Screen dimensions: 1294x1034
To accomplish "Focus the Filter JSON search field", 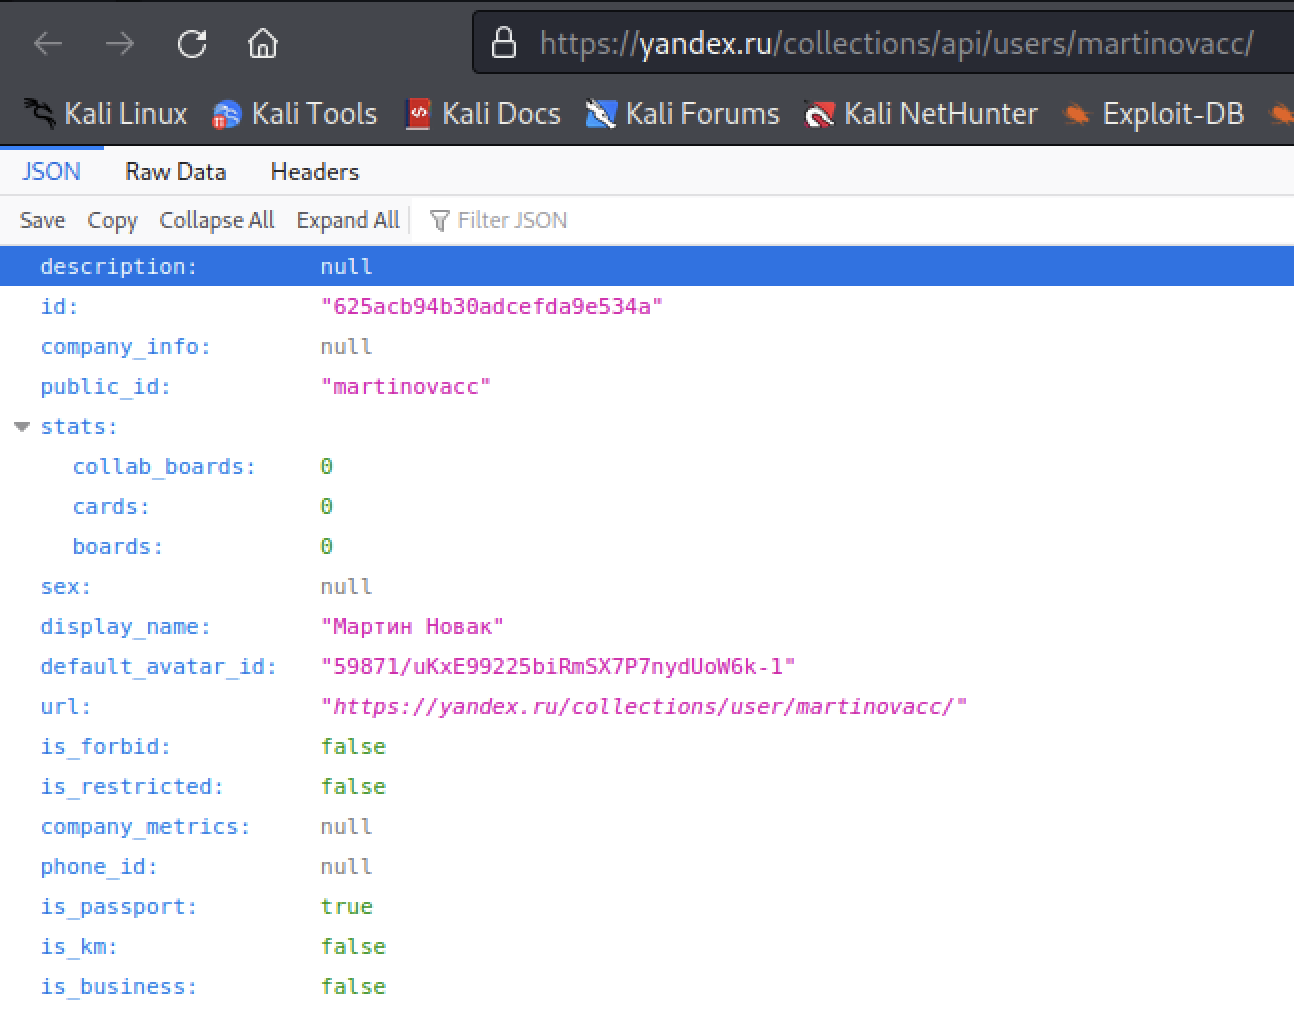I will click(512, 221).
